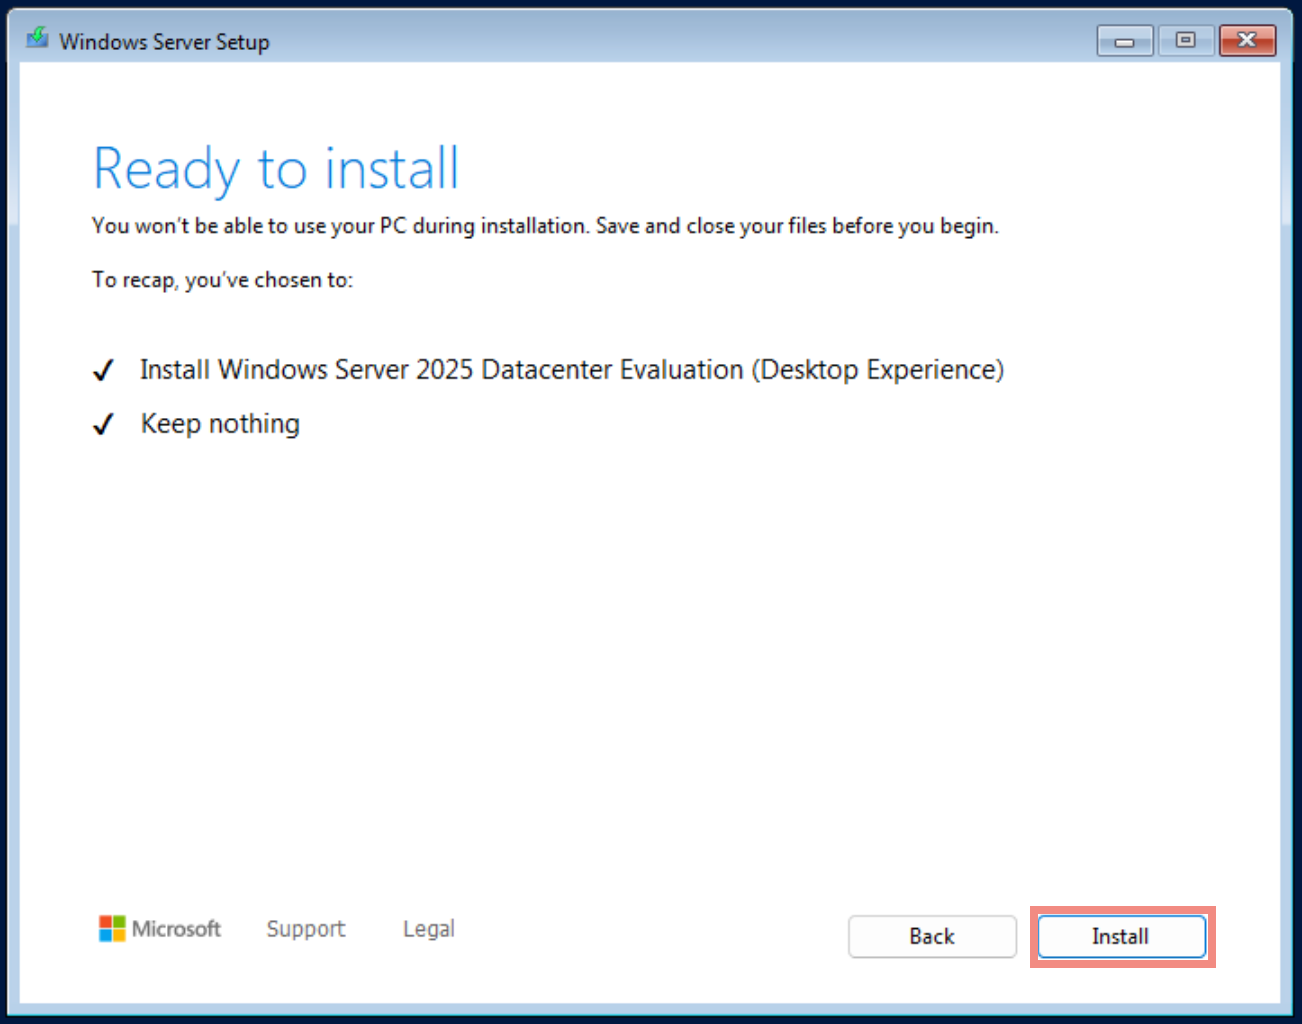
Task: Click the recap instruction text
Action: pos(222,280)
